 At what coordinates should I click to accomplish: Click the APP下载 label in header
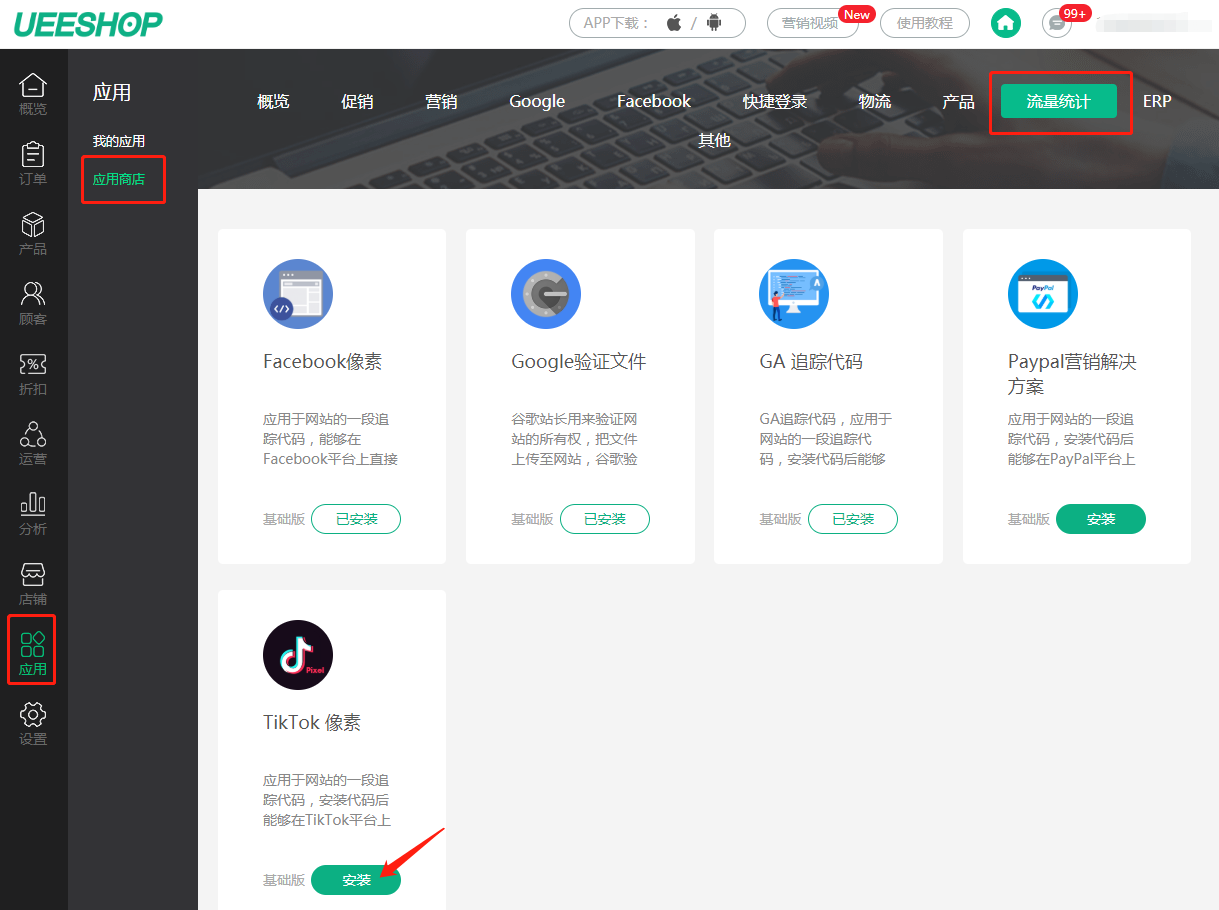point(617,23)
